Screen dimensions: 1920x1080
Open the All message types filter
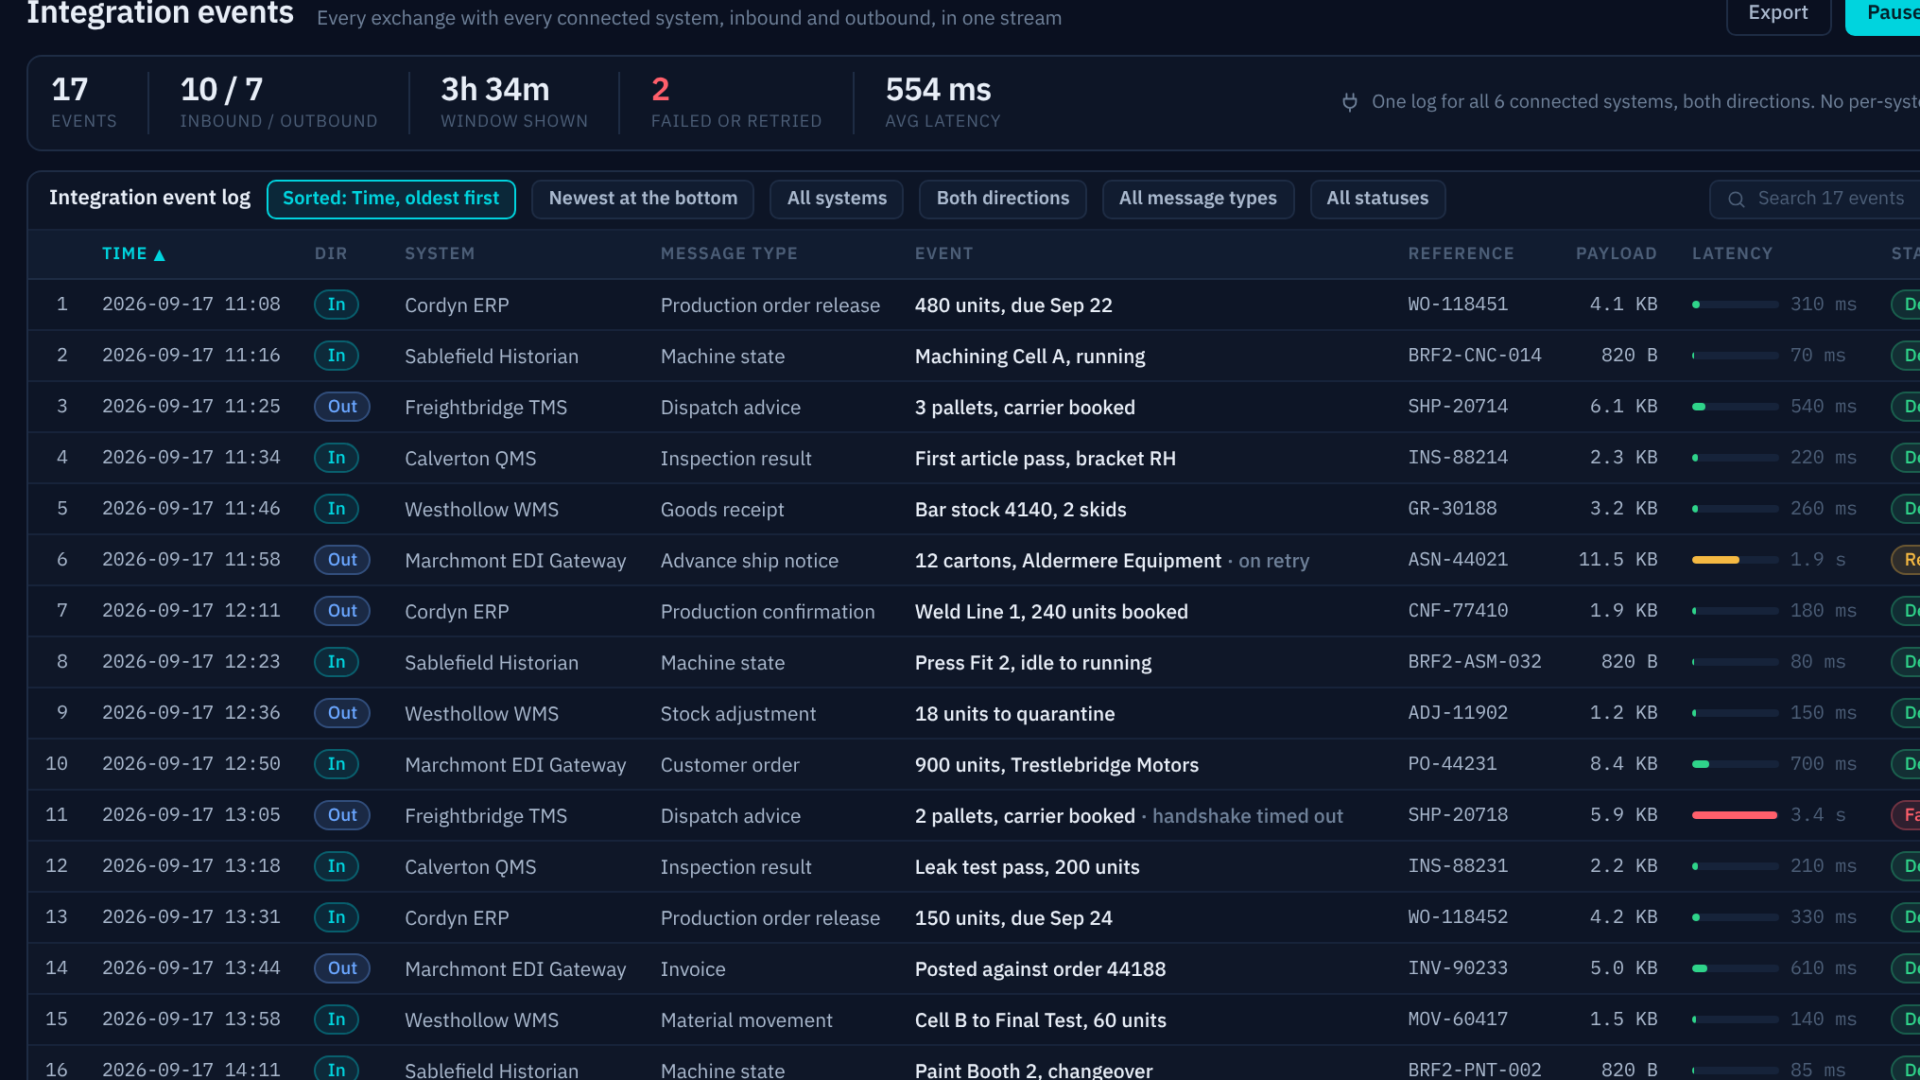(x=1198, y=199)
